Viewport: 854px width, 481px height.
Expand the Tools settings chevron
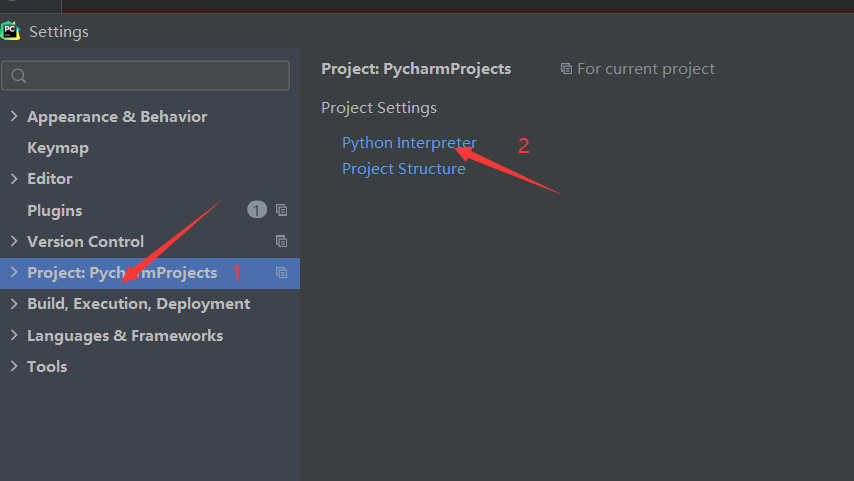coord(14,366)
